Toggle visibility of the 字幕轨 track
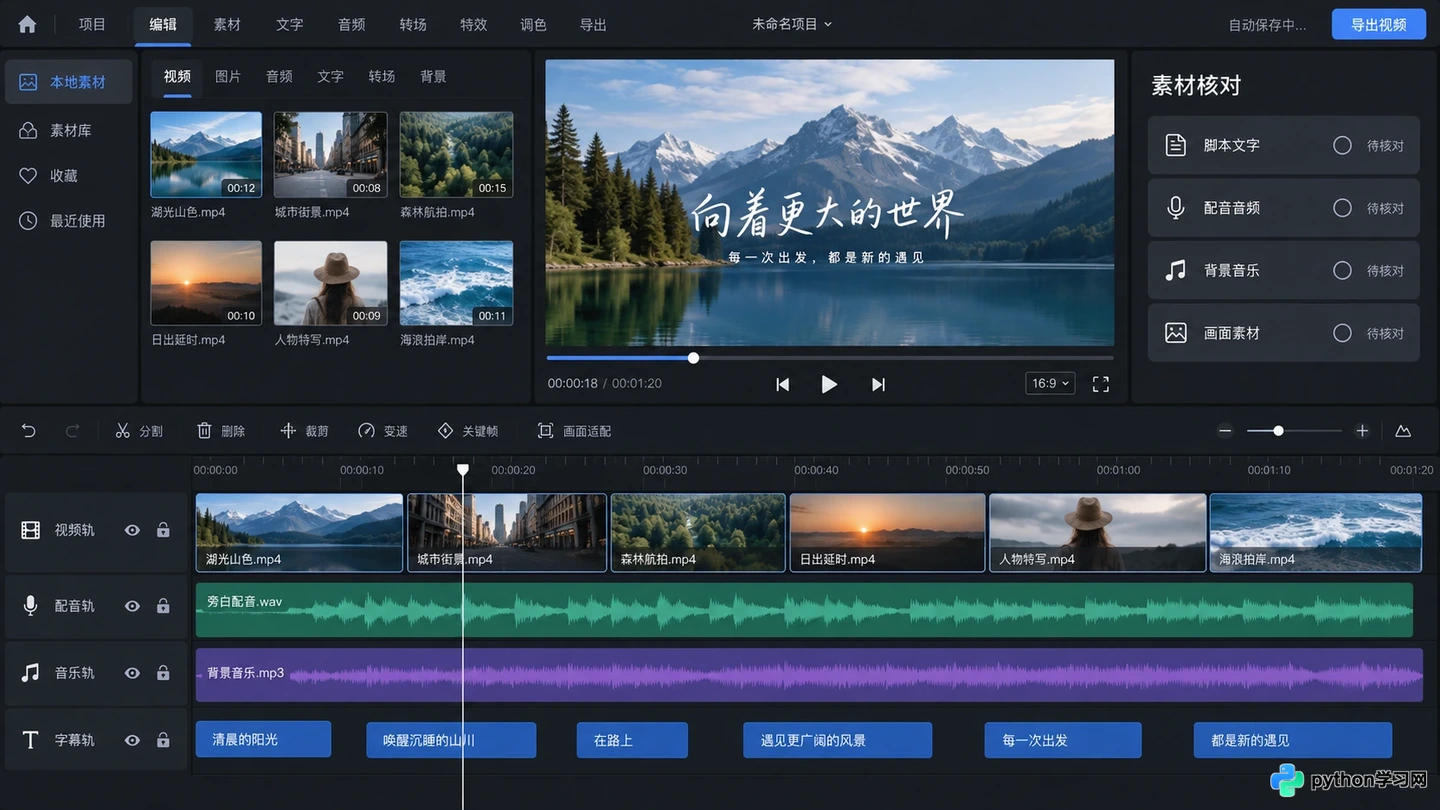The height and width of the screenshot is (810, 1440). (132, 740)
